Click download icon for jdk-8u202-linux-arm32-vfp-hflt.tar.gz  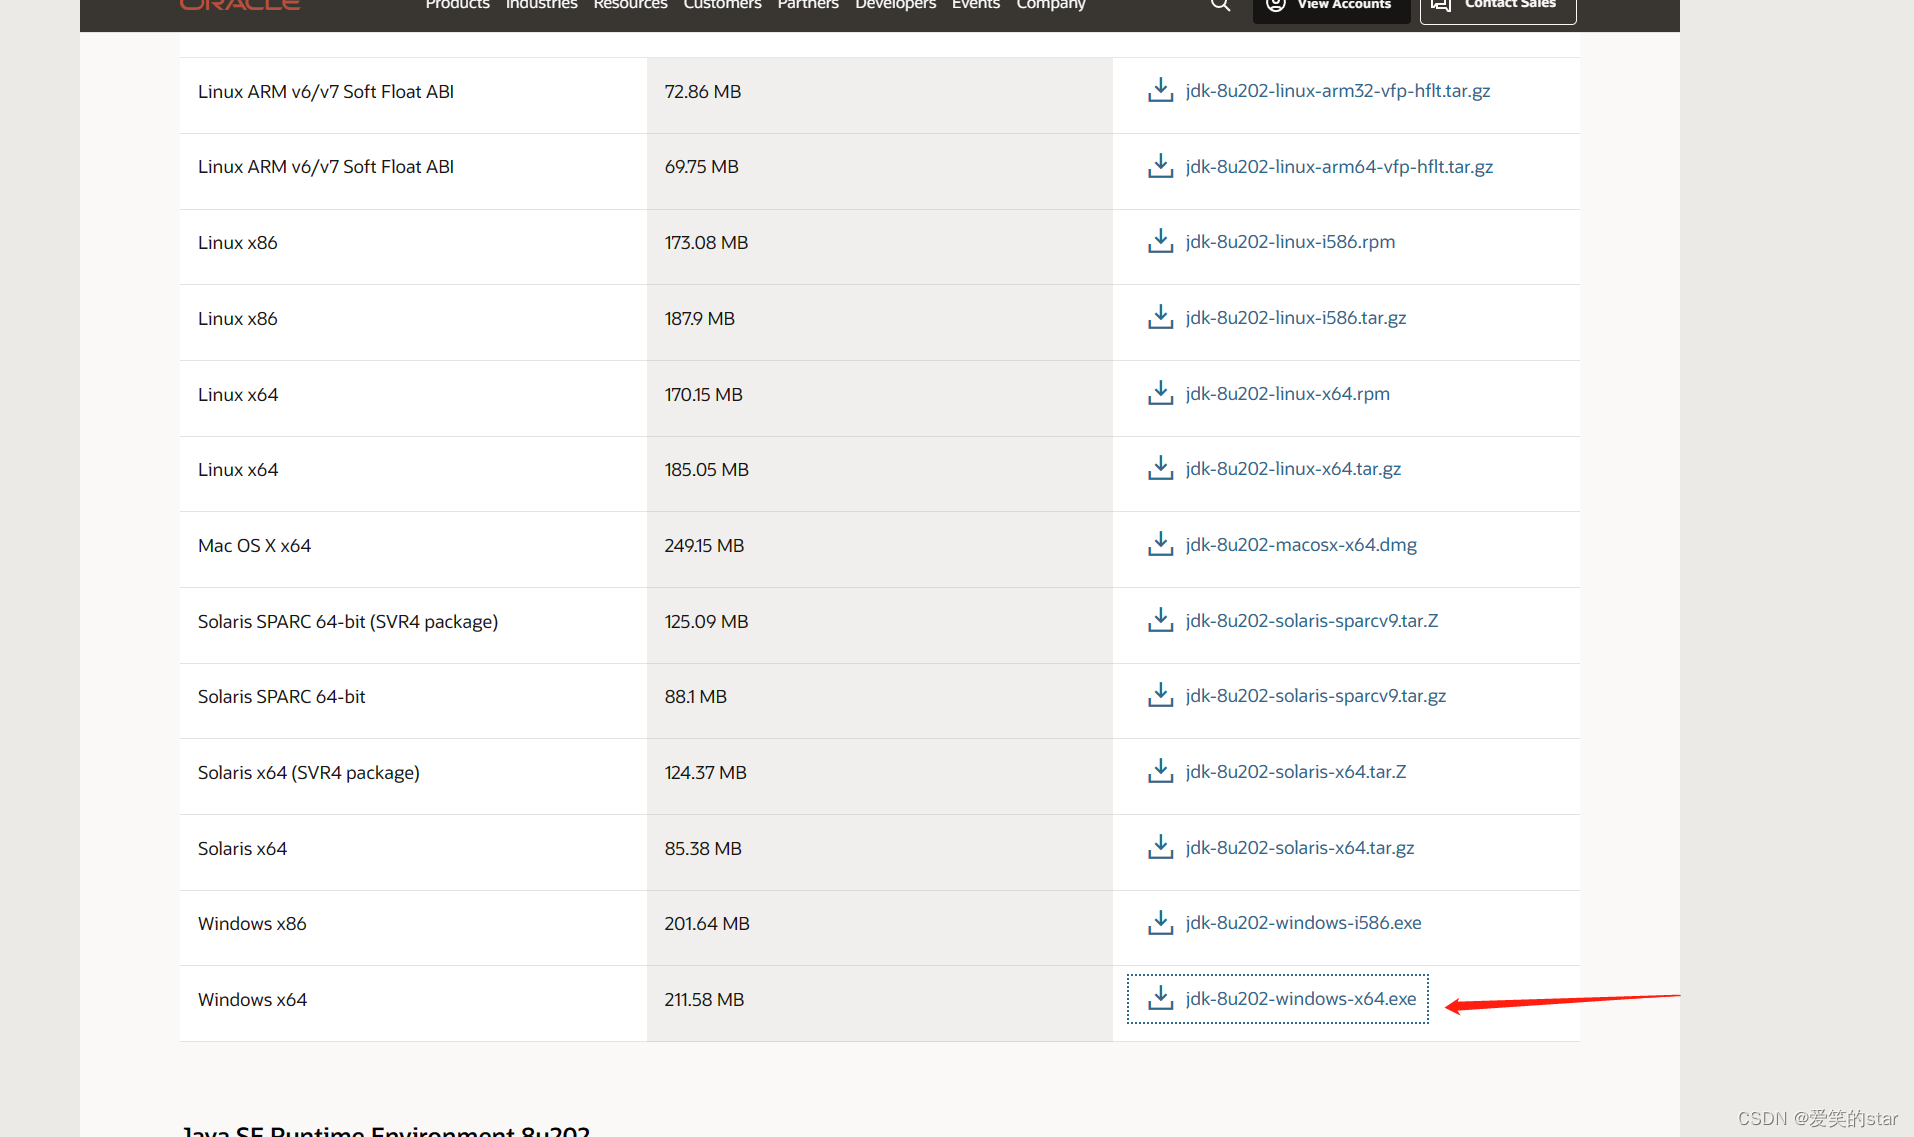[1160, 90]
